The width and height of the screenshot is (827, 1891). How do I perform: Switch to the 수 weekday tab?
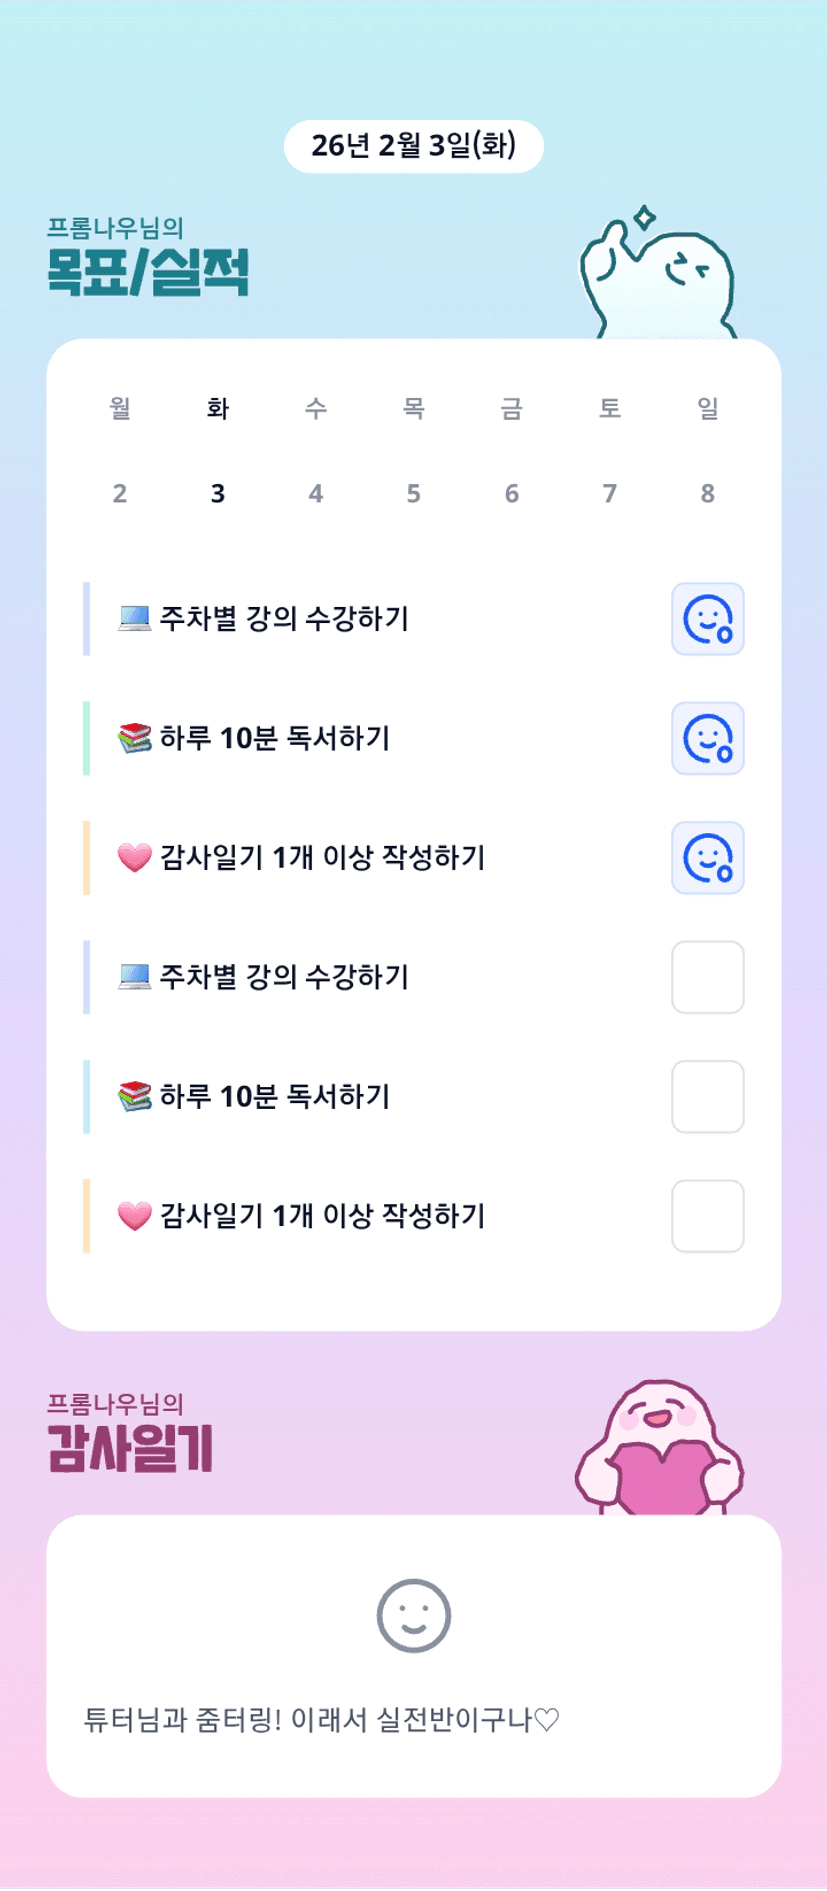click(x=315, y=408)
